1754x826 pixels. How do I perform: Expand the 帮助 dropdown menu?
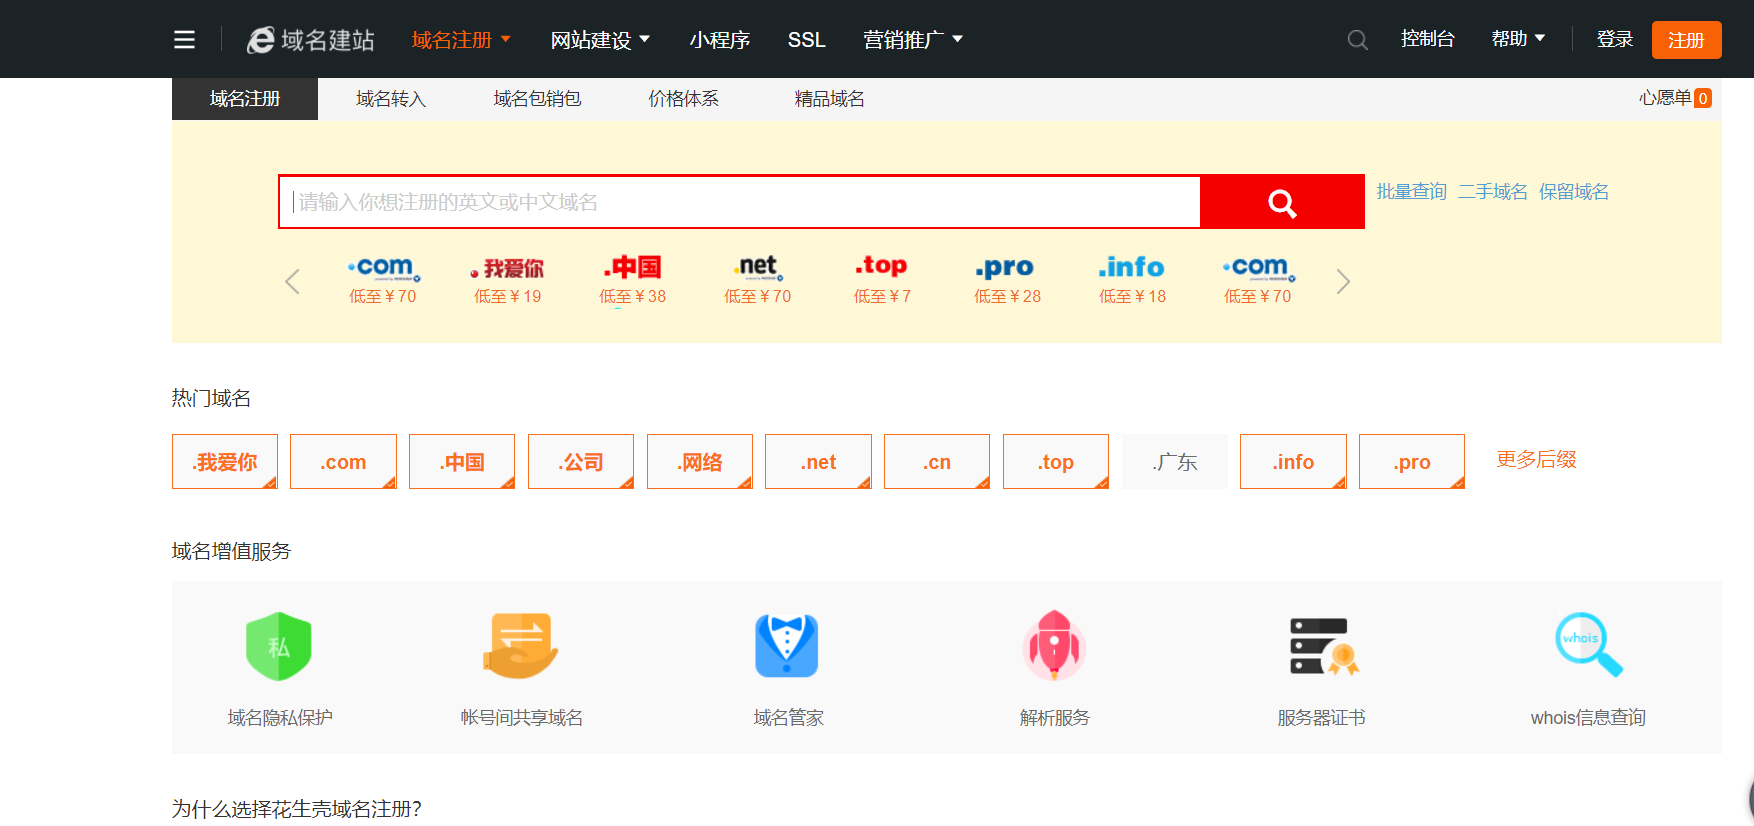(1518, 39)
